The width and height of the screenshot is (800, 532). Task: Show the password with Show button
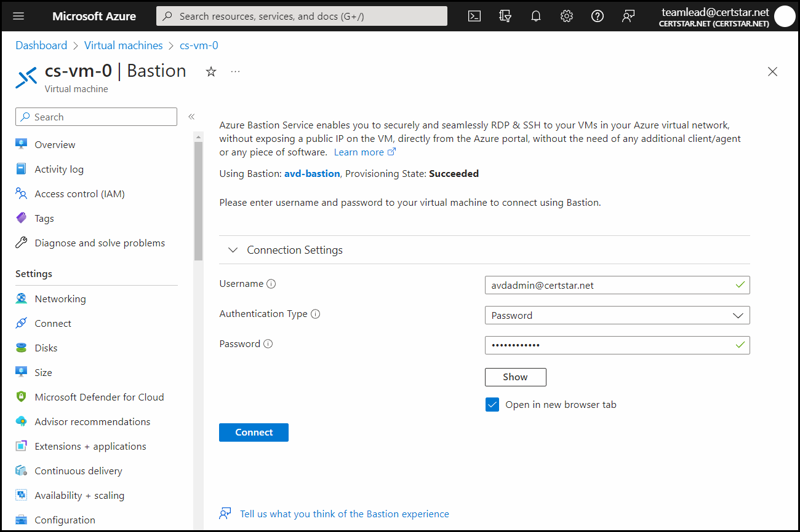pos(515,377)
